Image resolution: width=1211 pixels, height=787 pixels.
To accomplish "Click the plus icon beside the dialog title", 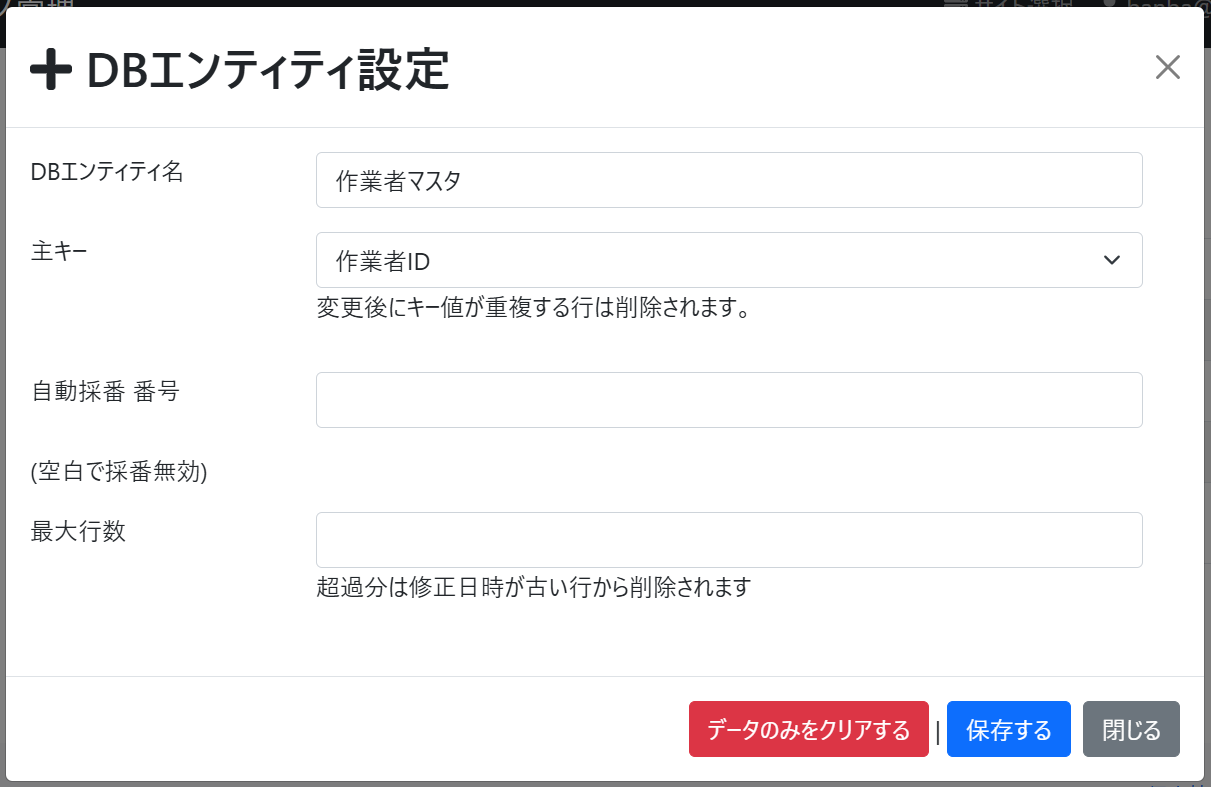I will click(x=50, y=71).
